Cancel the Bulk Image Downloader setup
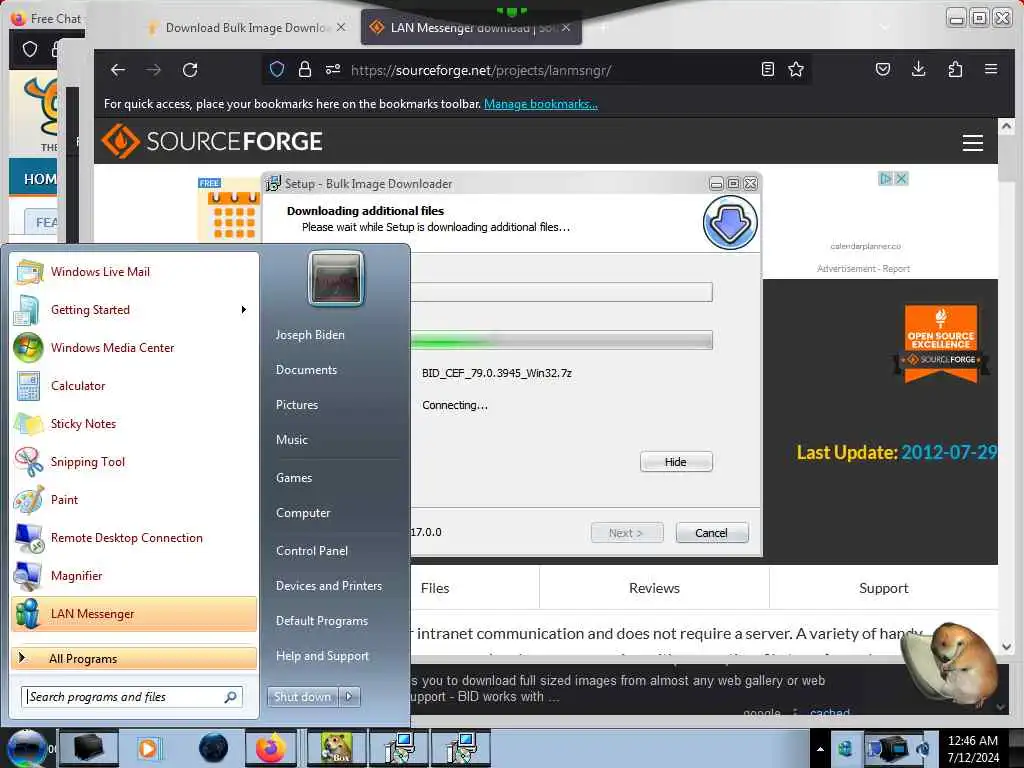This screenshot has height=768, width=1024. pyautogui.click(x=712, y=533)
